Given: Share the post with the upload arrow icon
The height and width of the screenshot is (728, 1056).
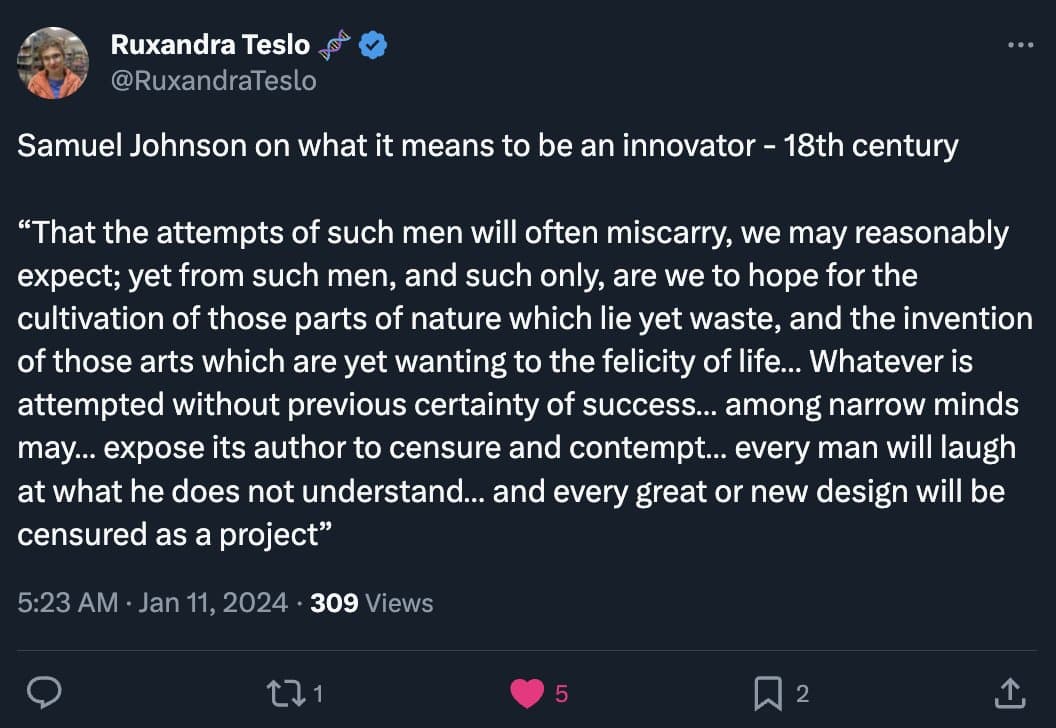Looking at the screenshot, I should coord(1010,692).
